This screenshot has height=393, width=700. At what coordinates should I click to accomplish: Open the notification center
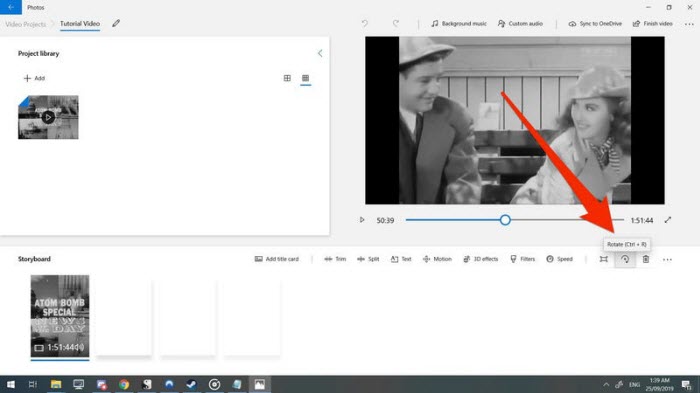click(x=687, y=385)
